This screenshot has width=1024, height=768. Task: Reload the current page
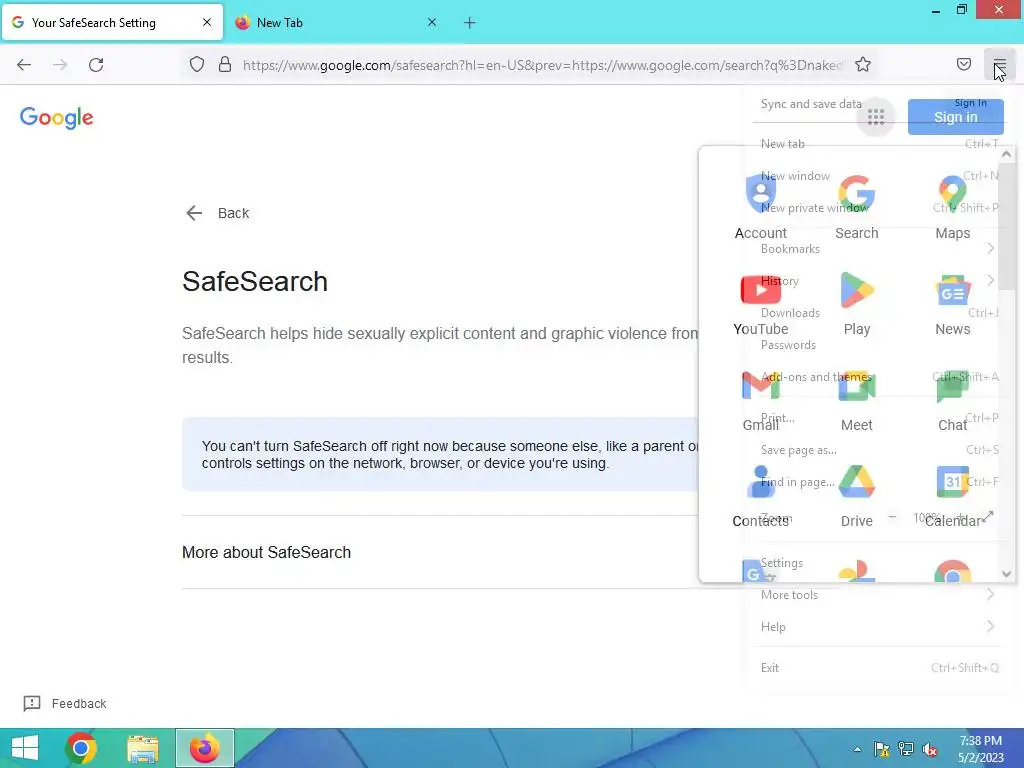click(96, 65)
